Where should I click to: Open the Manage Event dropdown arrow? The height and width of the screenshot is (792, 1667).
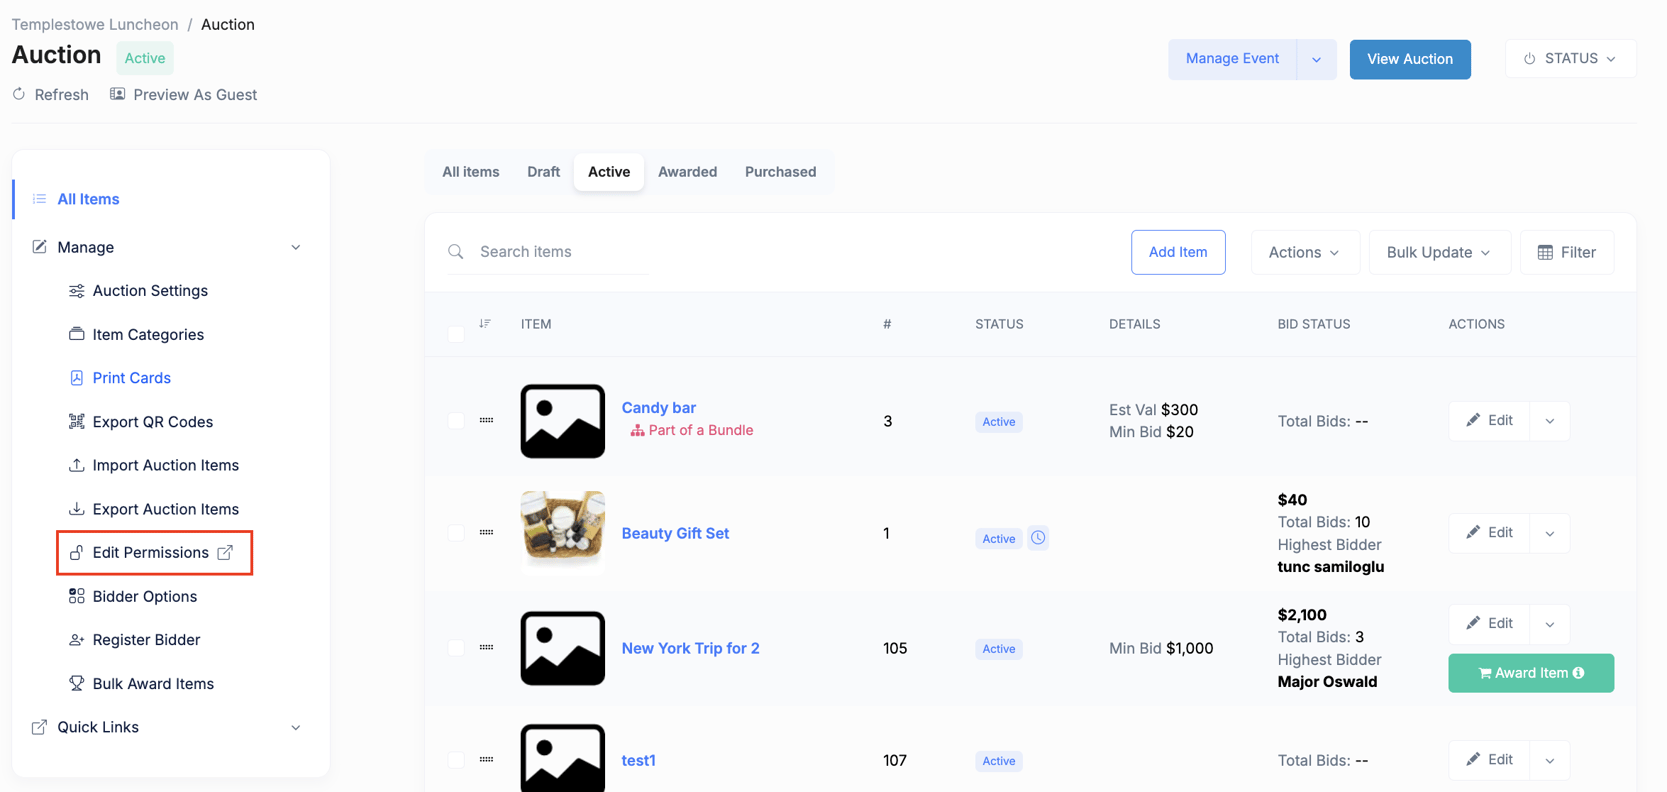1316,59
